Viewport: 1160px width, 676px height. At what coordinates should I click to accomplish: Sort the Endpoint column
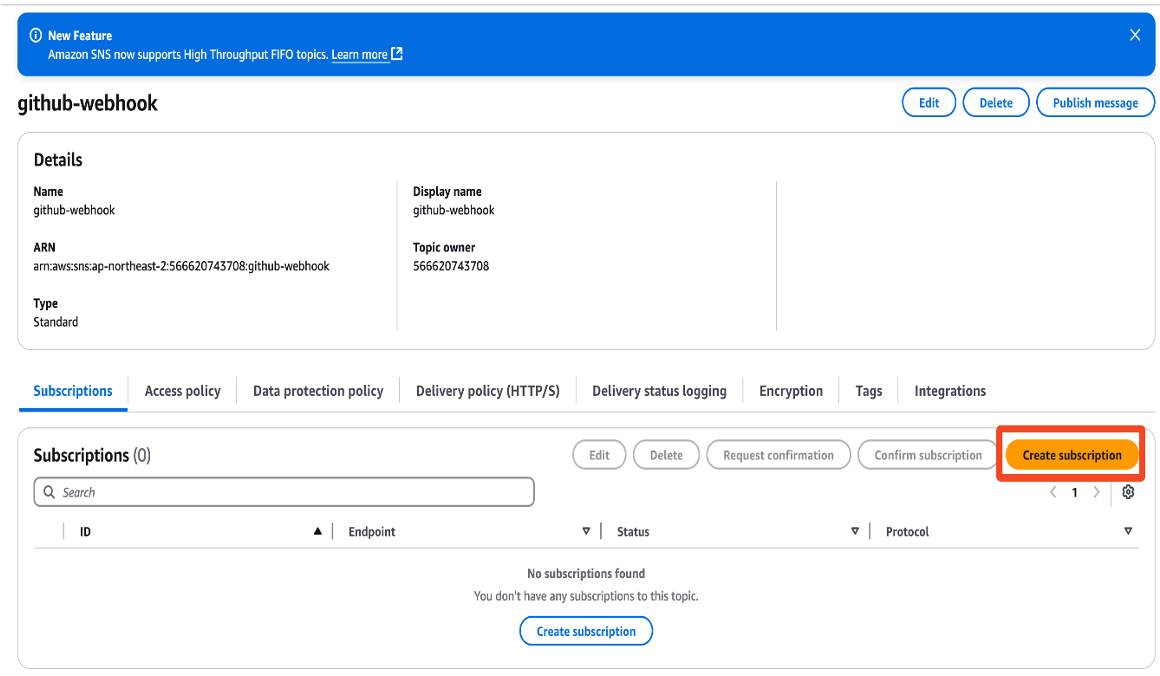coord(586,531)
